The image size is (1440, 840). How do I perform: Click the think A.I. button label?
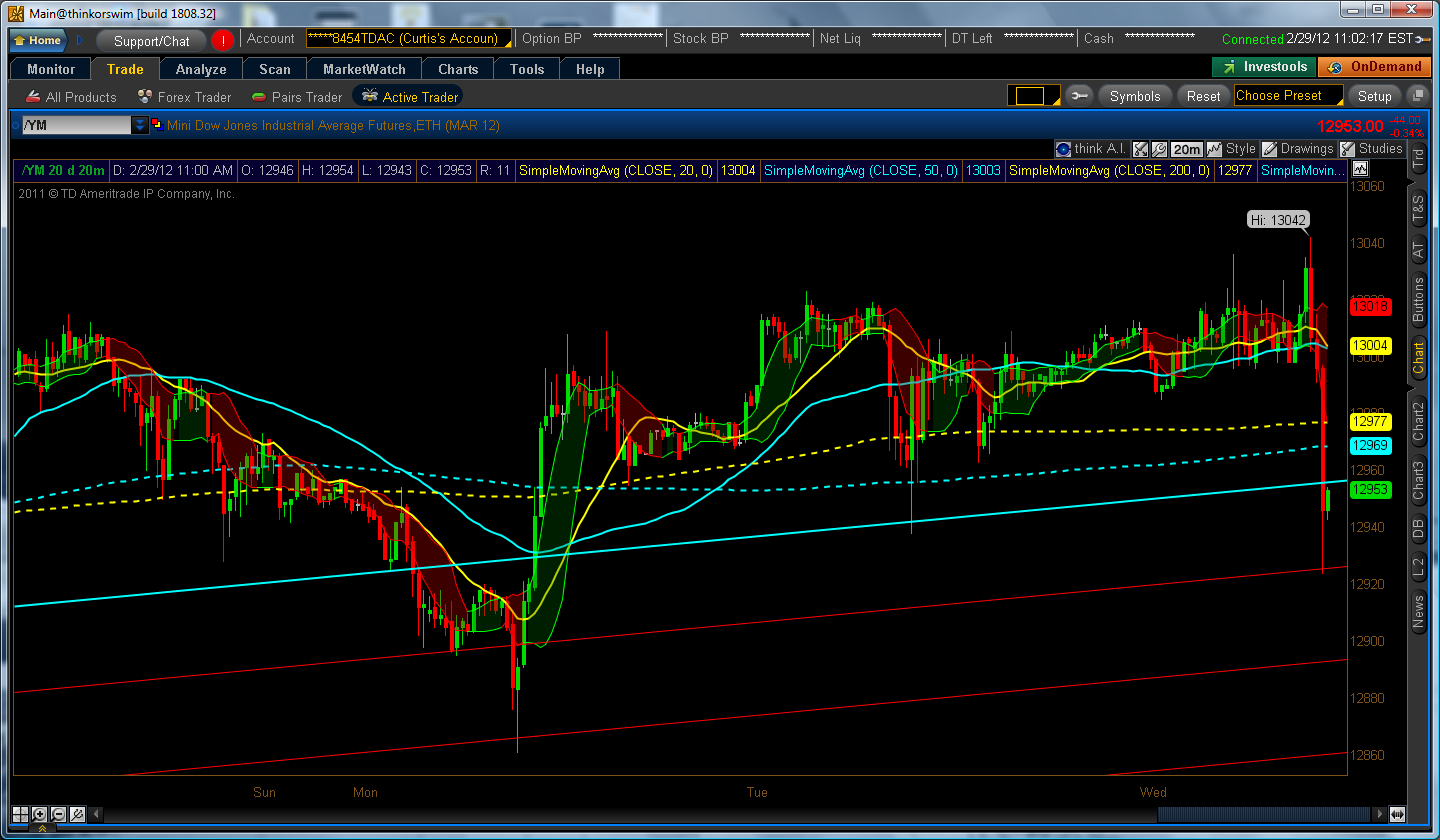(x=1100, y=149)
